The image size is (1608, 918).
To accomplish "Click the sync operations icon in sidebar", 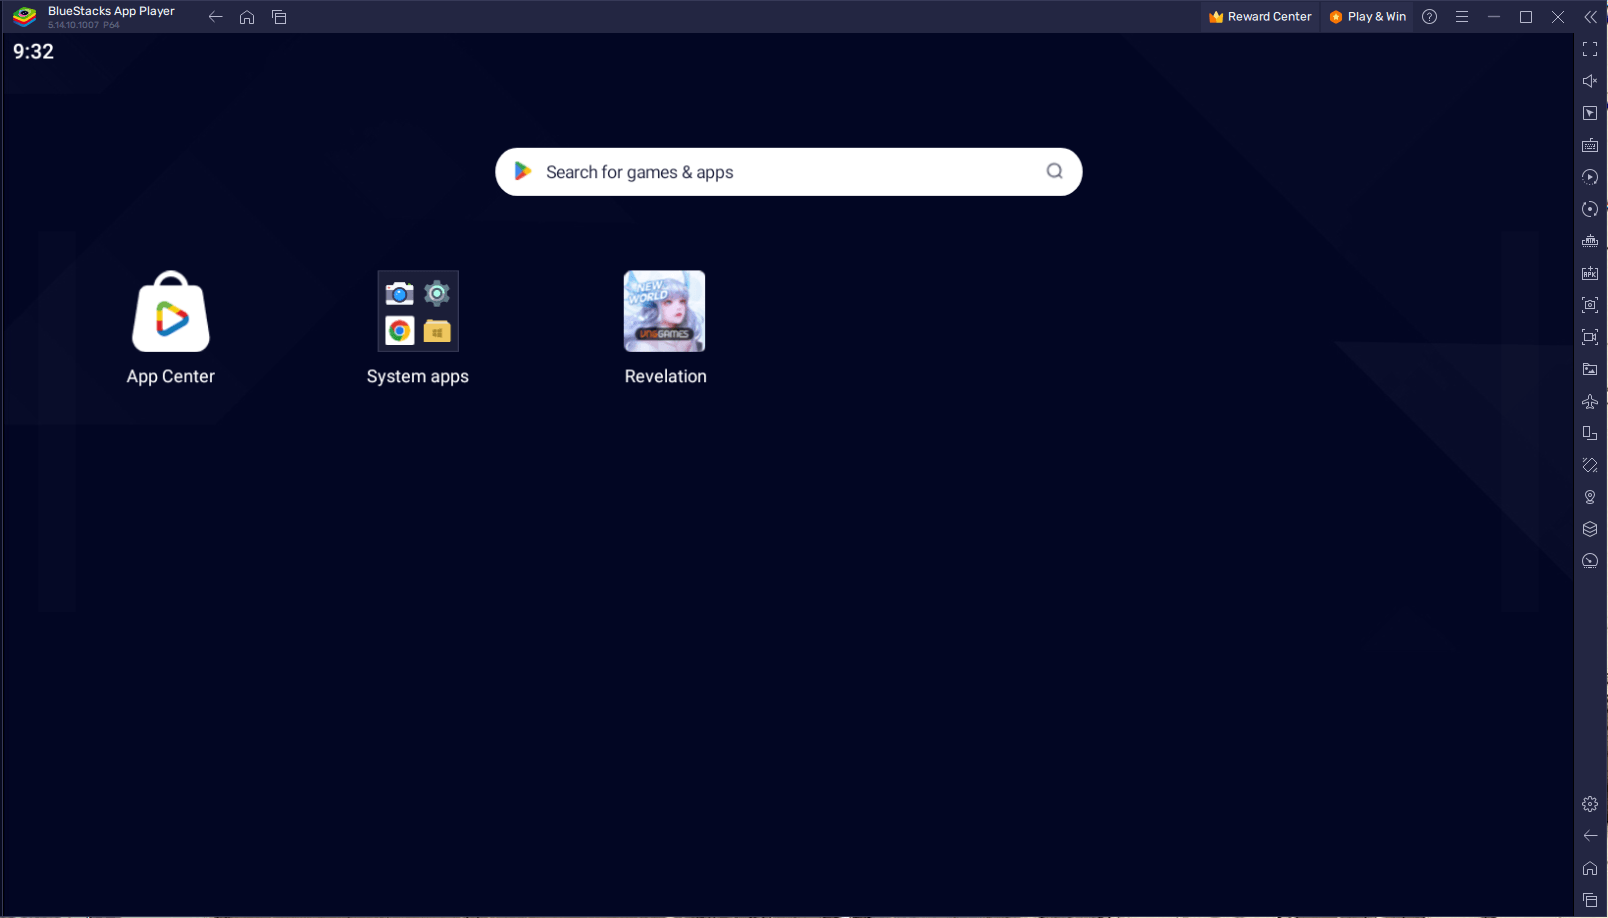I will 1590,209.
